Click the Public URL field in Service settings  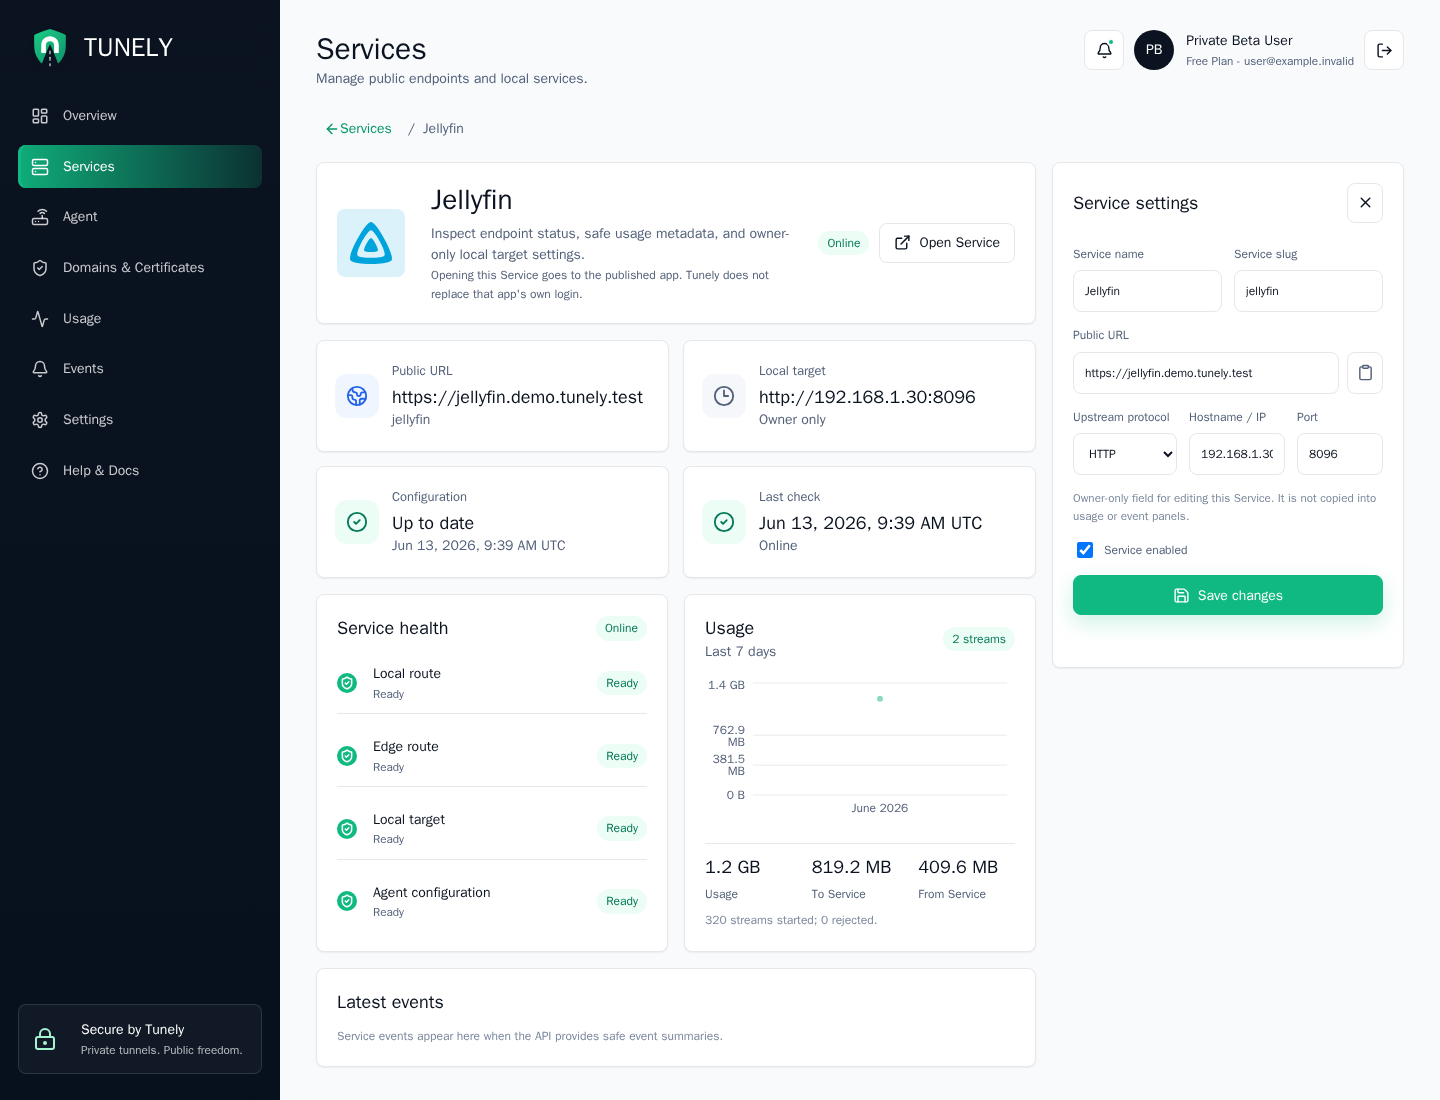(1206, 373)
